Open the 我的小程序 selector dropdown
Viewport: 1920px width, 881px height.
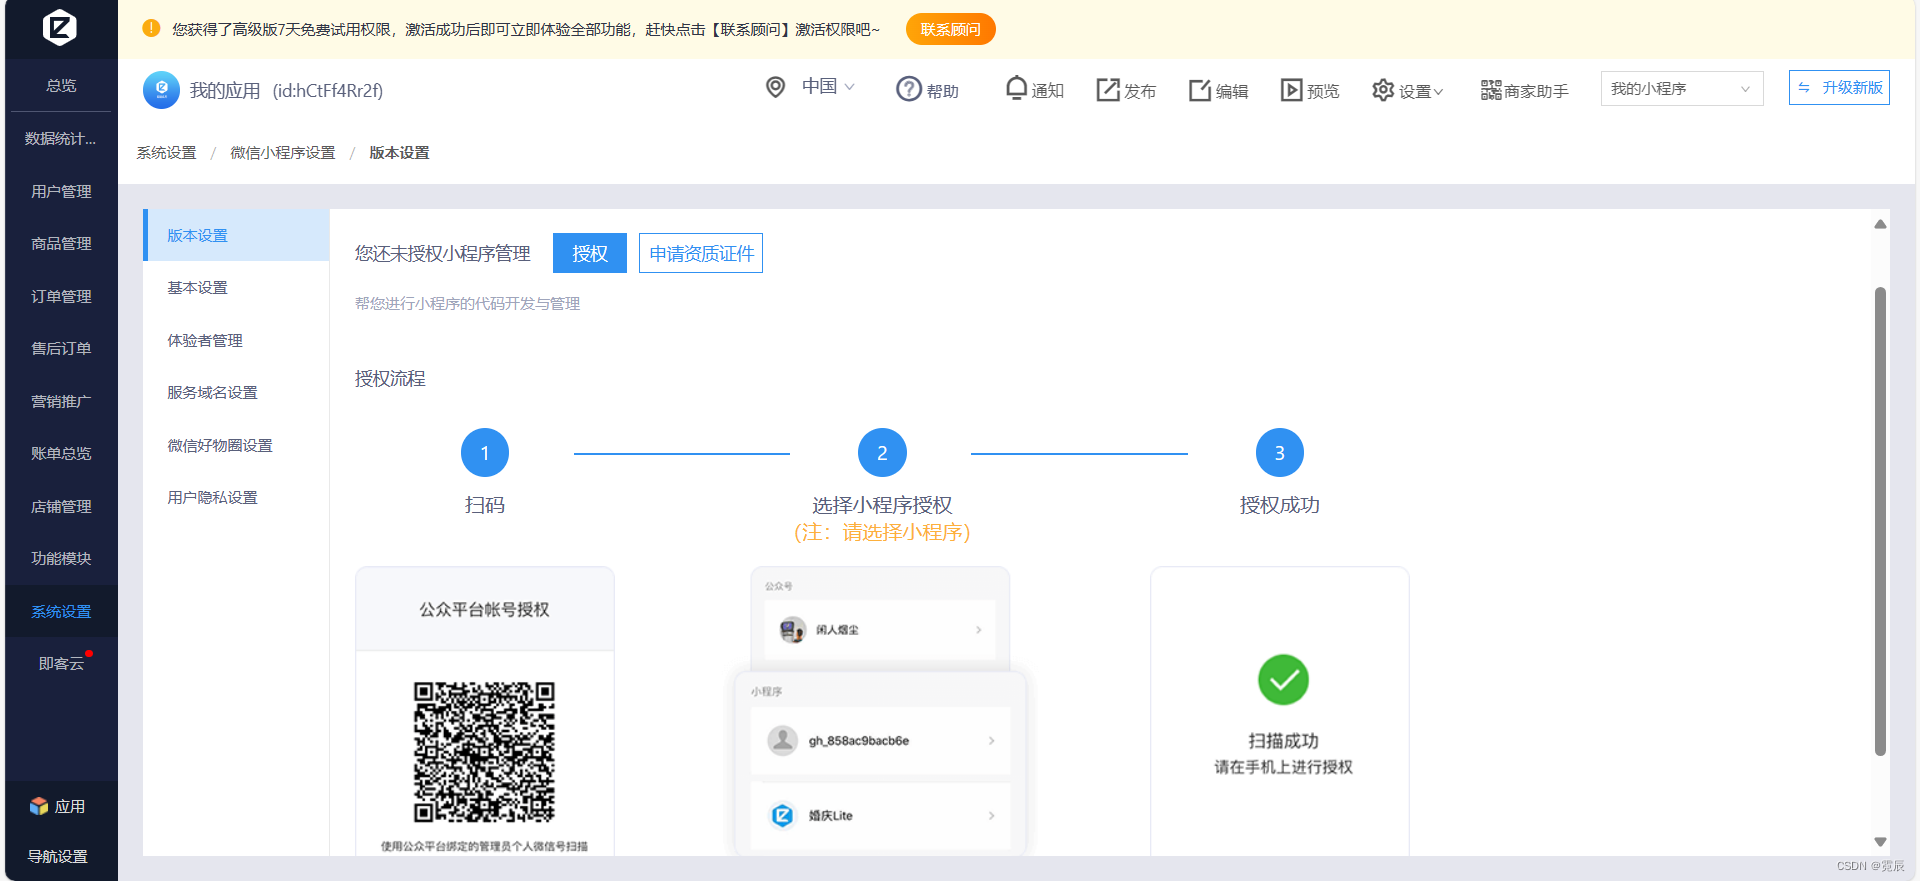pos(1681,89)
